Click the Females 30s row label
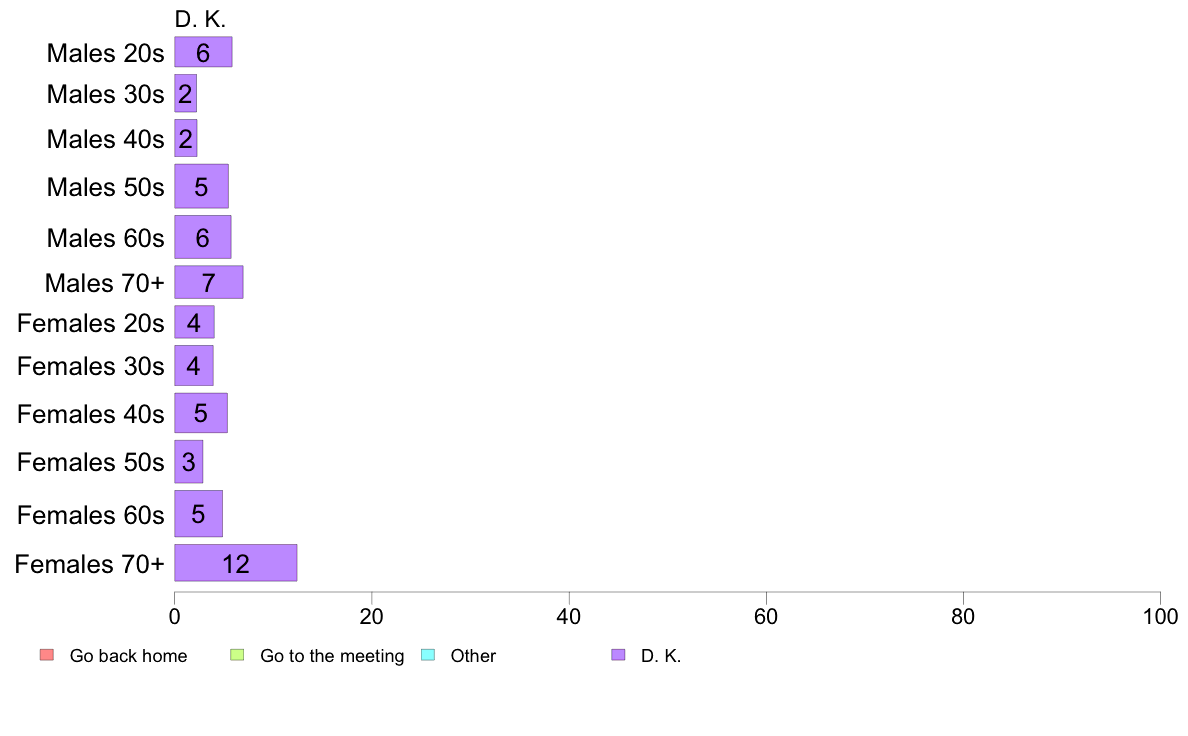The height and width of the screenshot is (736, 1188). [x=90, y=366]
